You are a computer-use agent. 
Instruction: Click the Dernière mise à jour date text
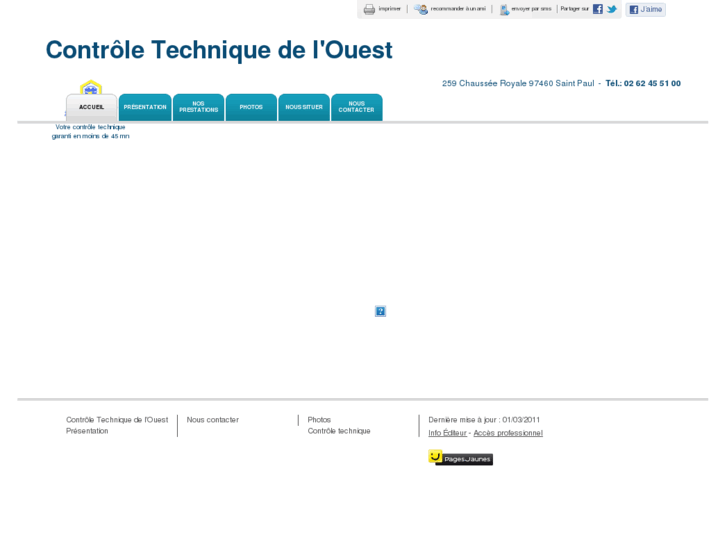(484, 420)
